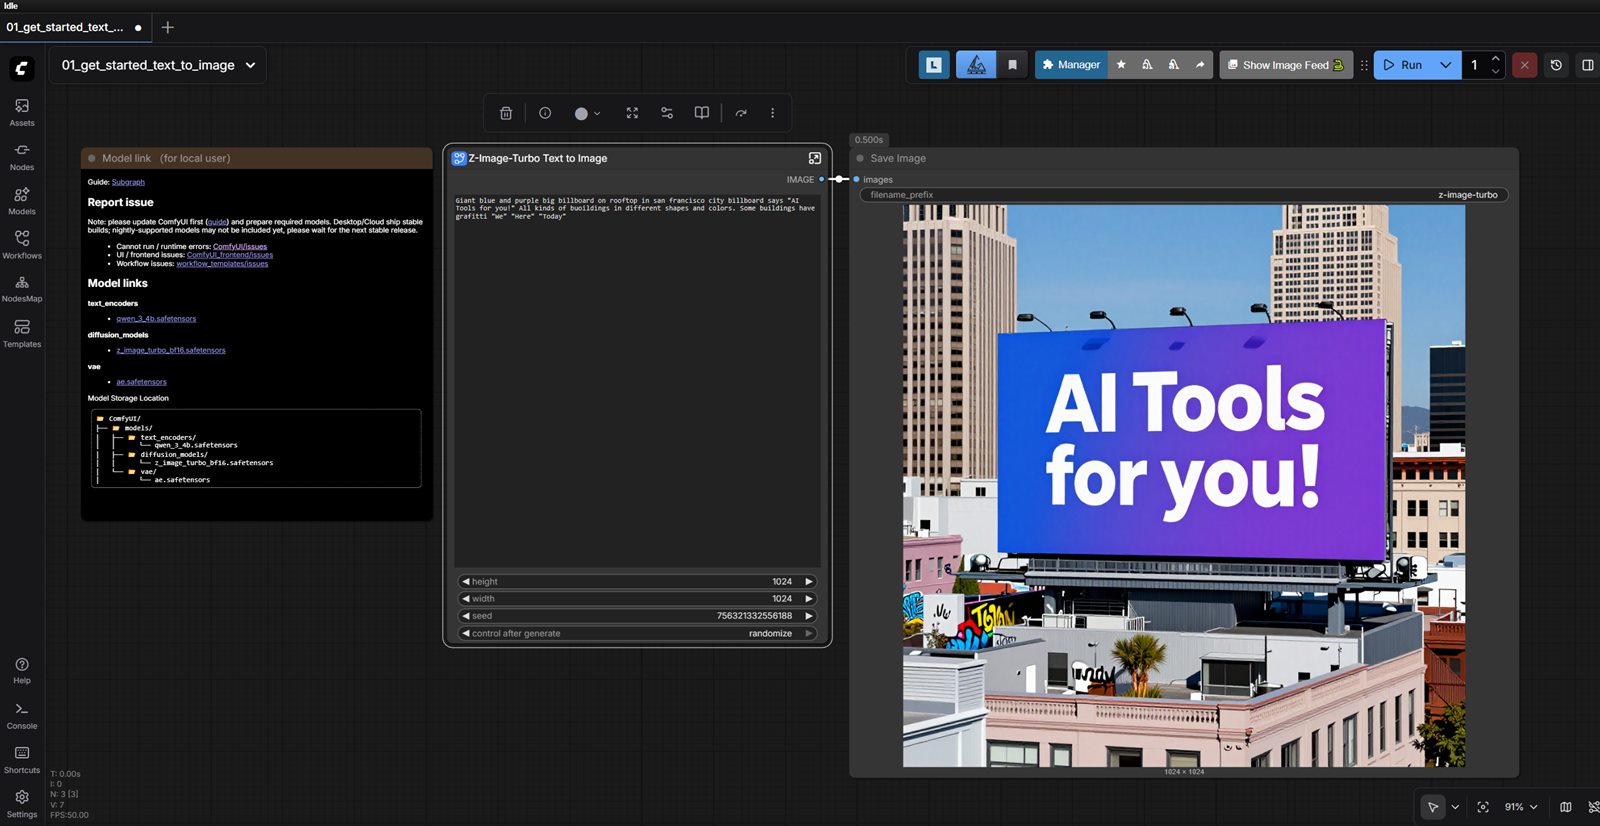
Task: Open the Subgraph guide link
Action: coord(128,182)
